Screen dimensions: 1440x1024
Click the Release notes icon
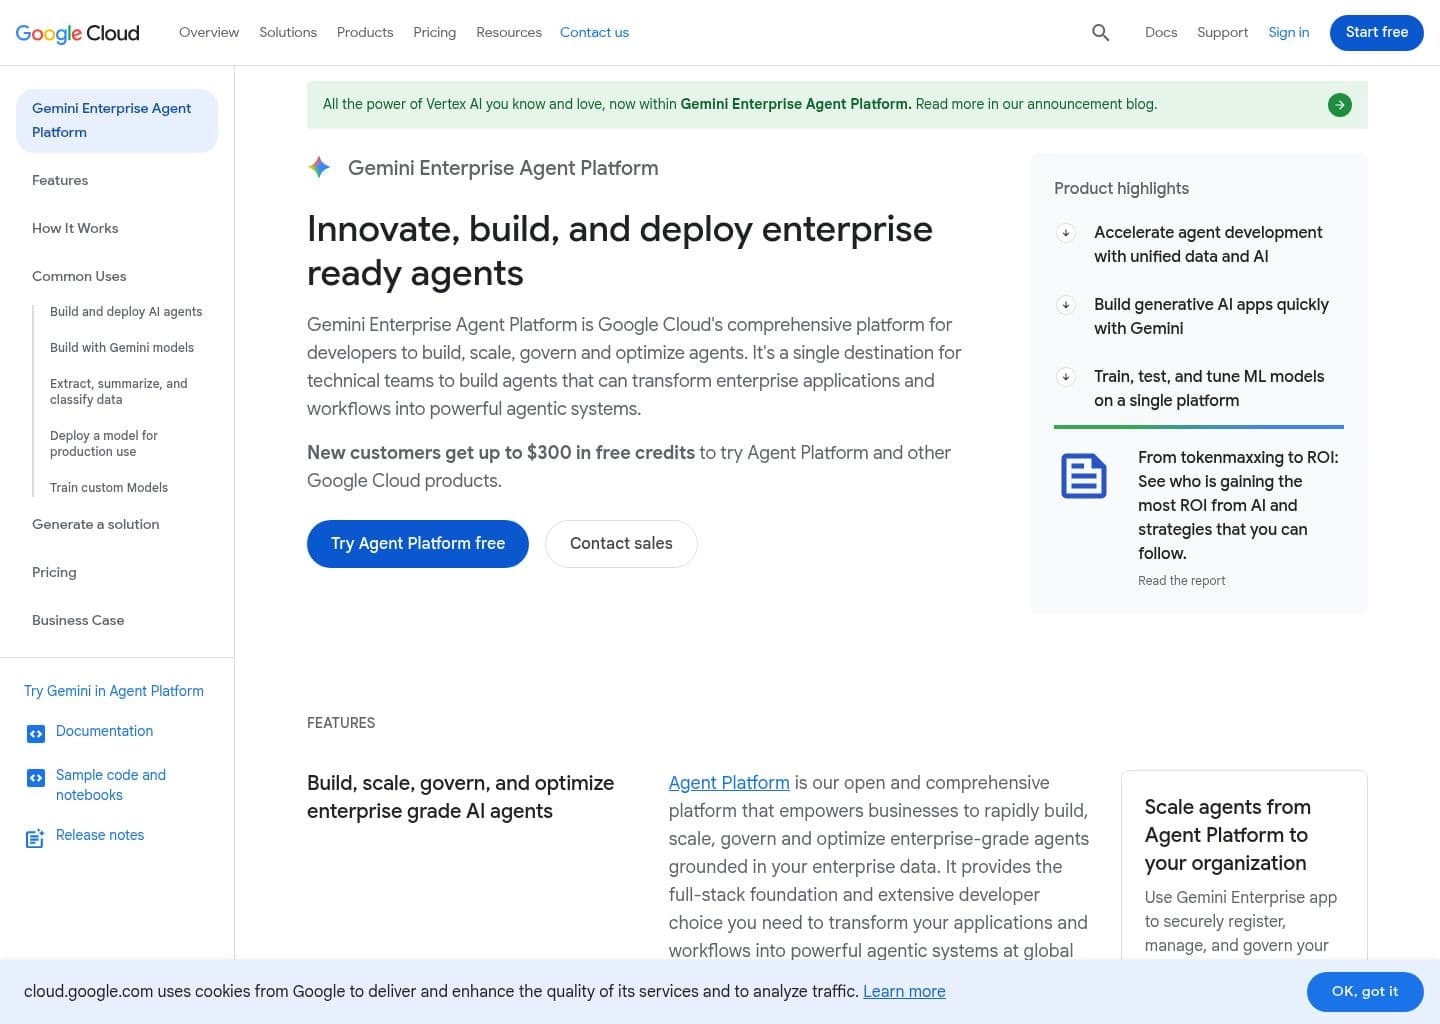(35, 838)
